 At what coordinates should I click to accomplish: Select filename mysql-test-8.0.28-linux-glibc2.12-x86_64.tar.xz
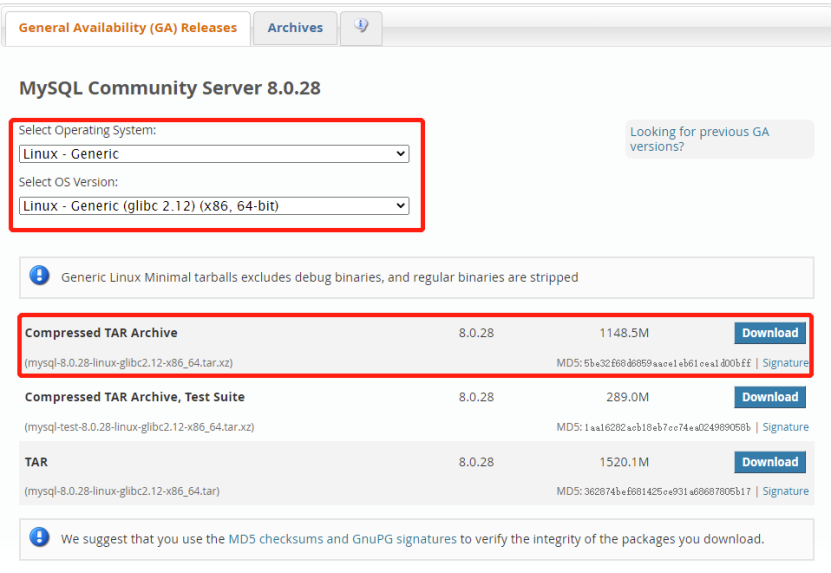139,427
